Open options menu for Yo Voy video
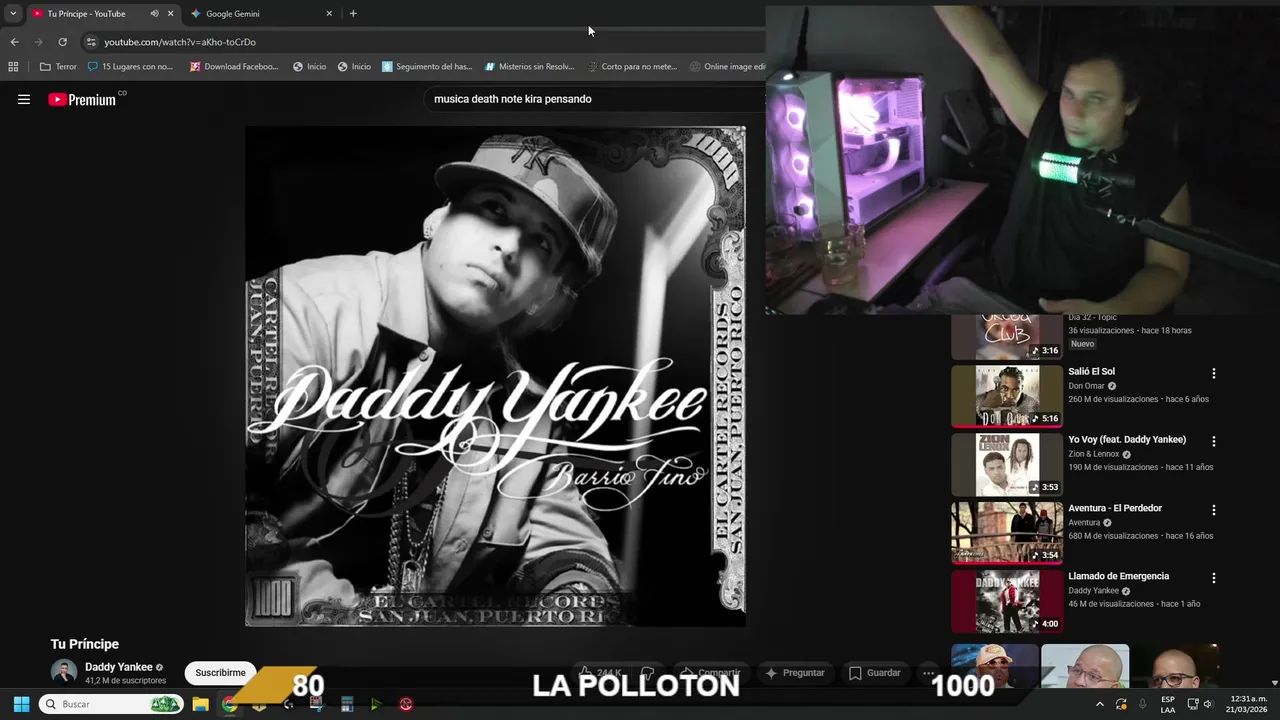Image resolution: width=1280 pixels, height=720 pixels. [x=1214, y=441]
